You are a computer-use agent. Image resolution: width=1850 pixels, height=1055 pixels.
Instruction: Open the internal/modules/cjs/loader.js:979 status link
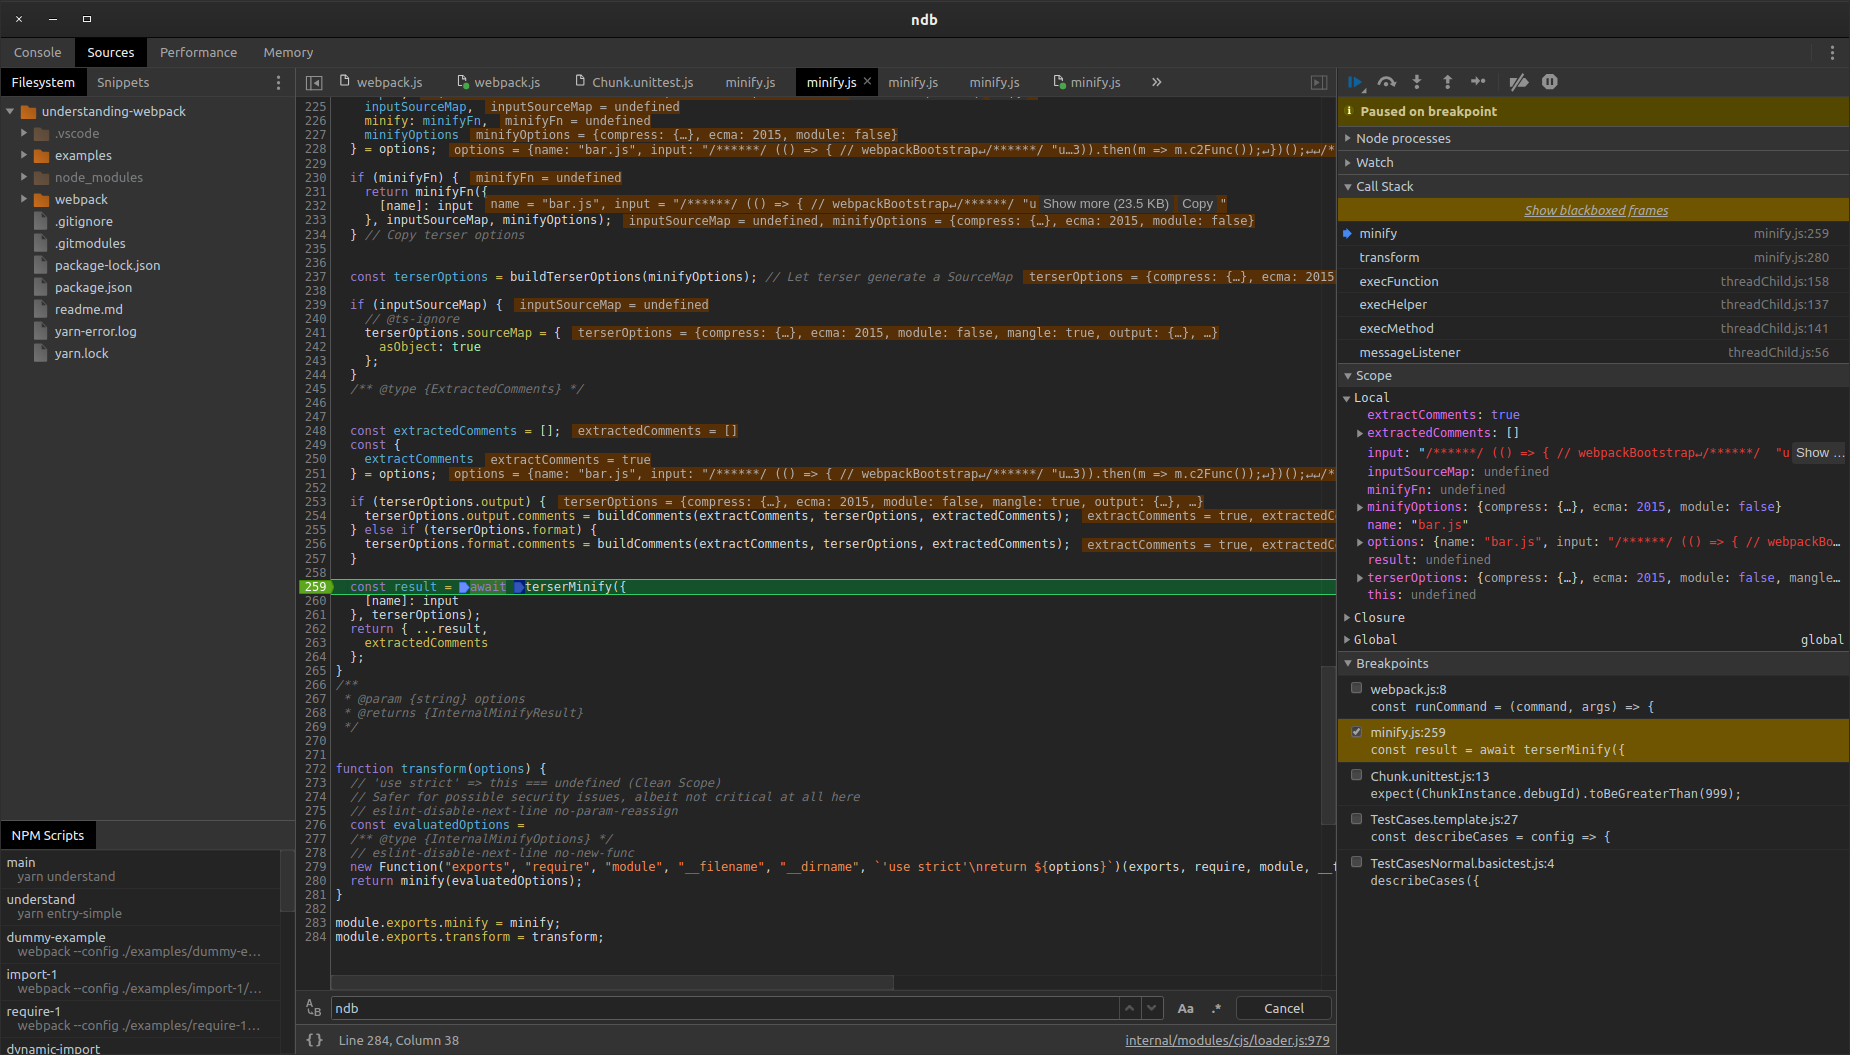click(x=1227, y=1040)
